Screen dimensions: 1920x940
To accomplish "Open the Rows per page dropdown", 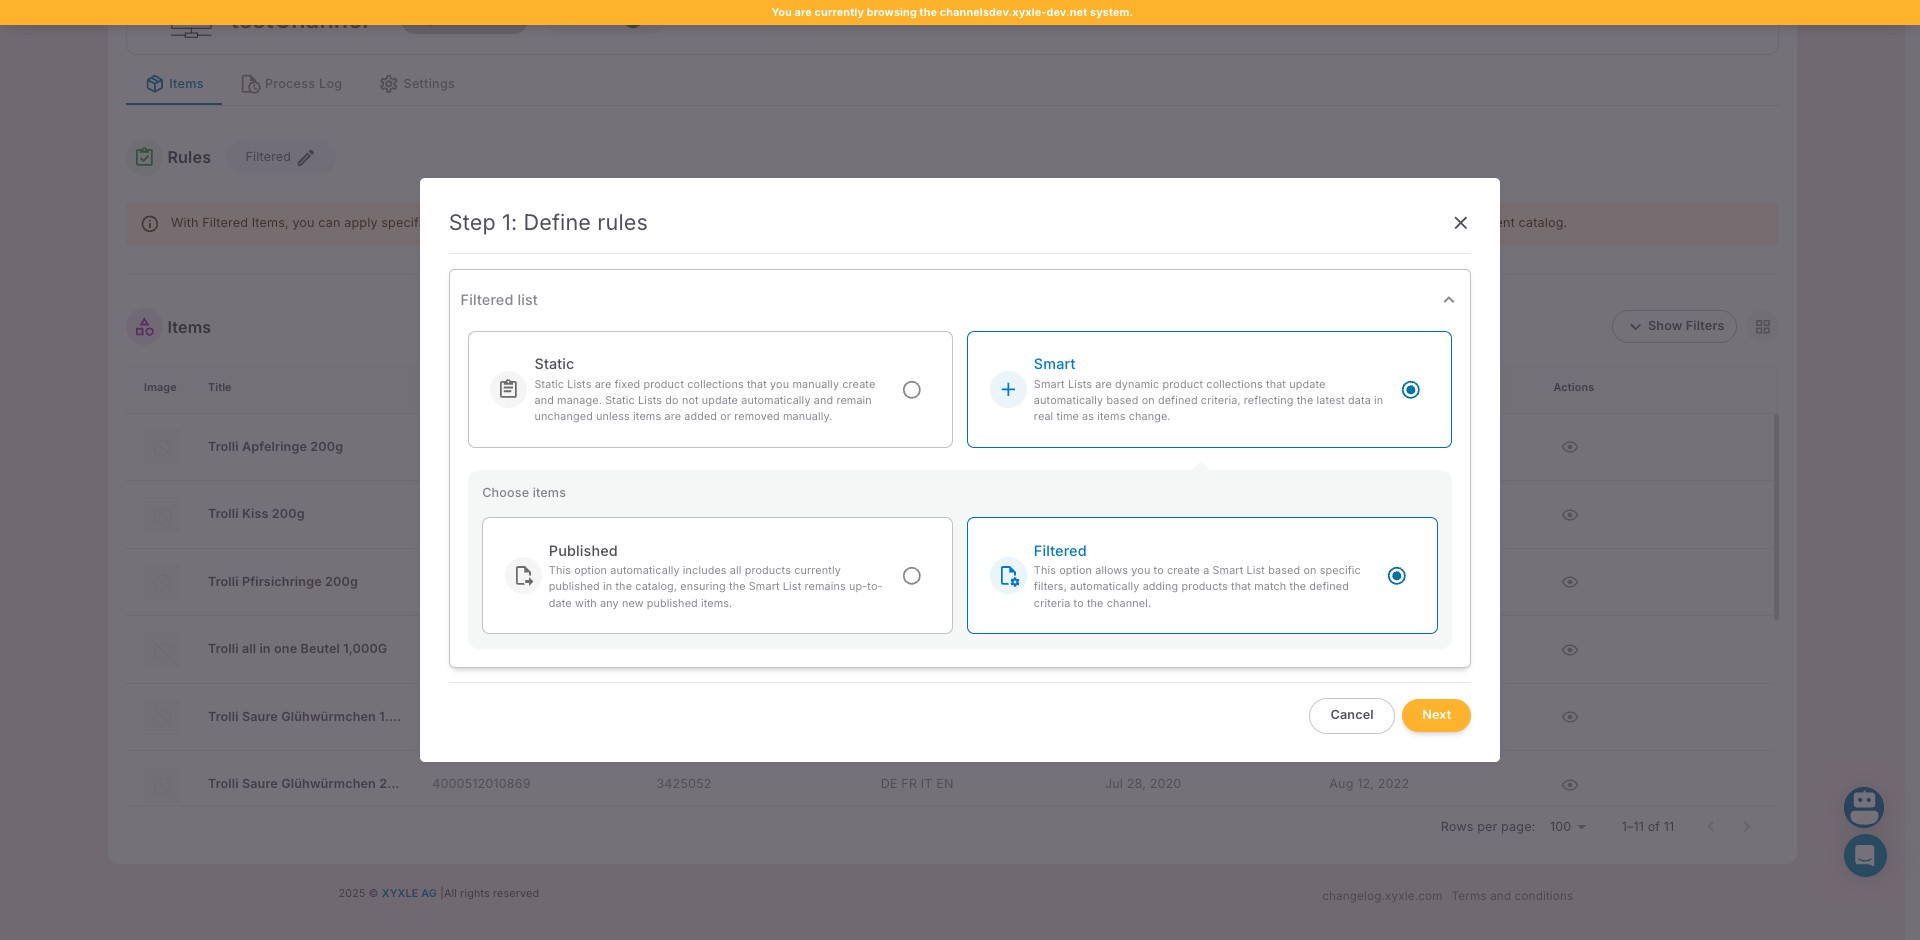I will 1567,827.
